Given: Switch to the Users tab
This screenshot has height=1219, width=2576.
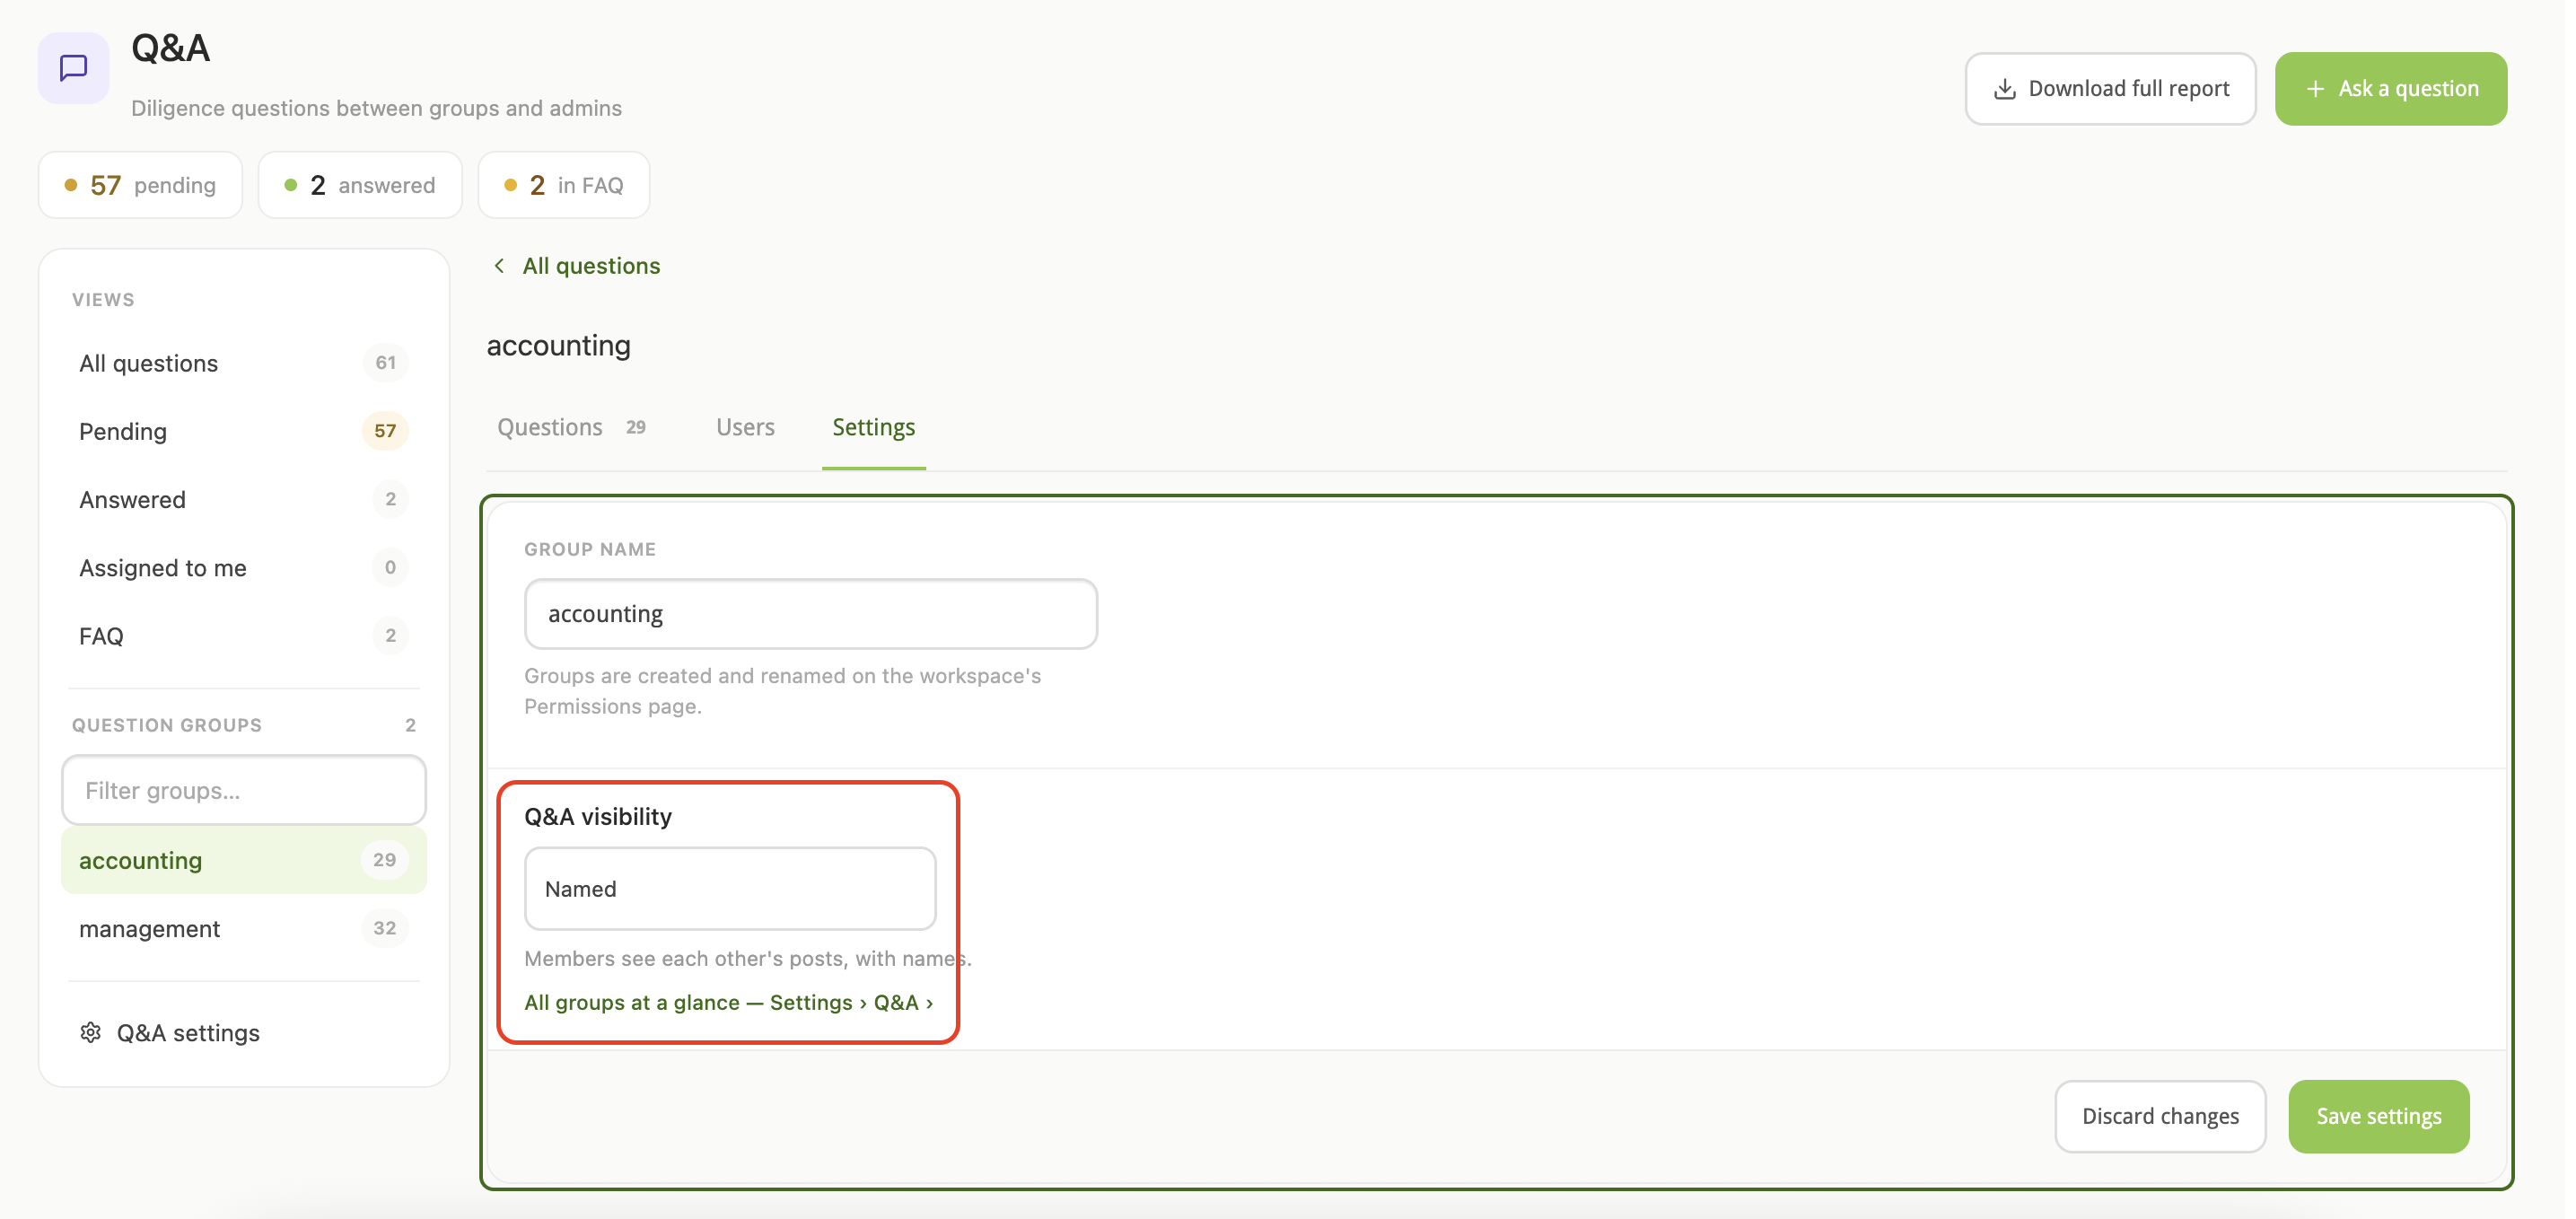Looking at the screenshot, I should tap(745, 427).
